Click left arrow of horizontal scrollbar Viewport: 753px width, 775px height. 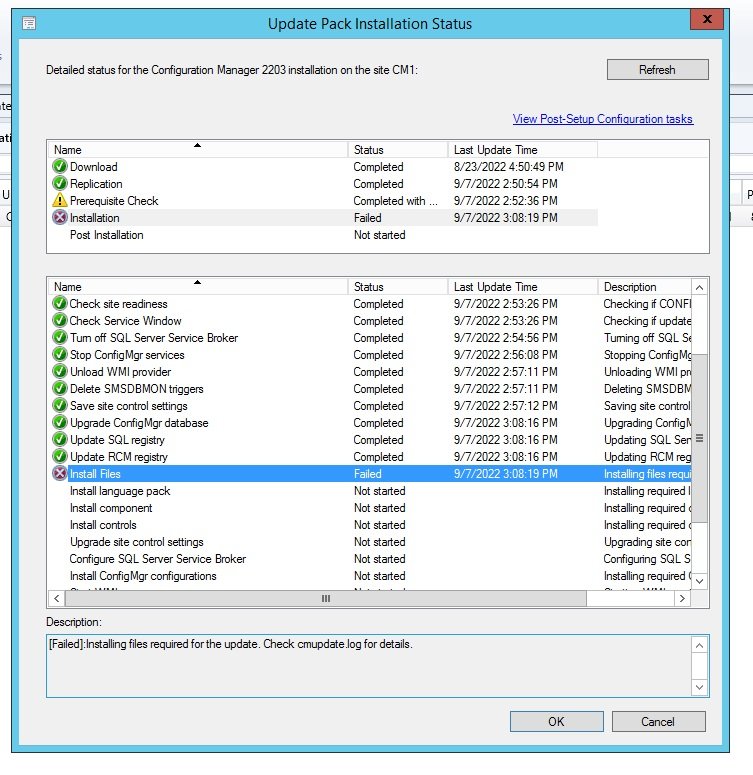pos(57,599)
